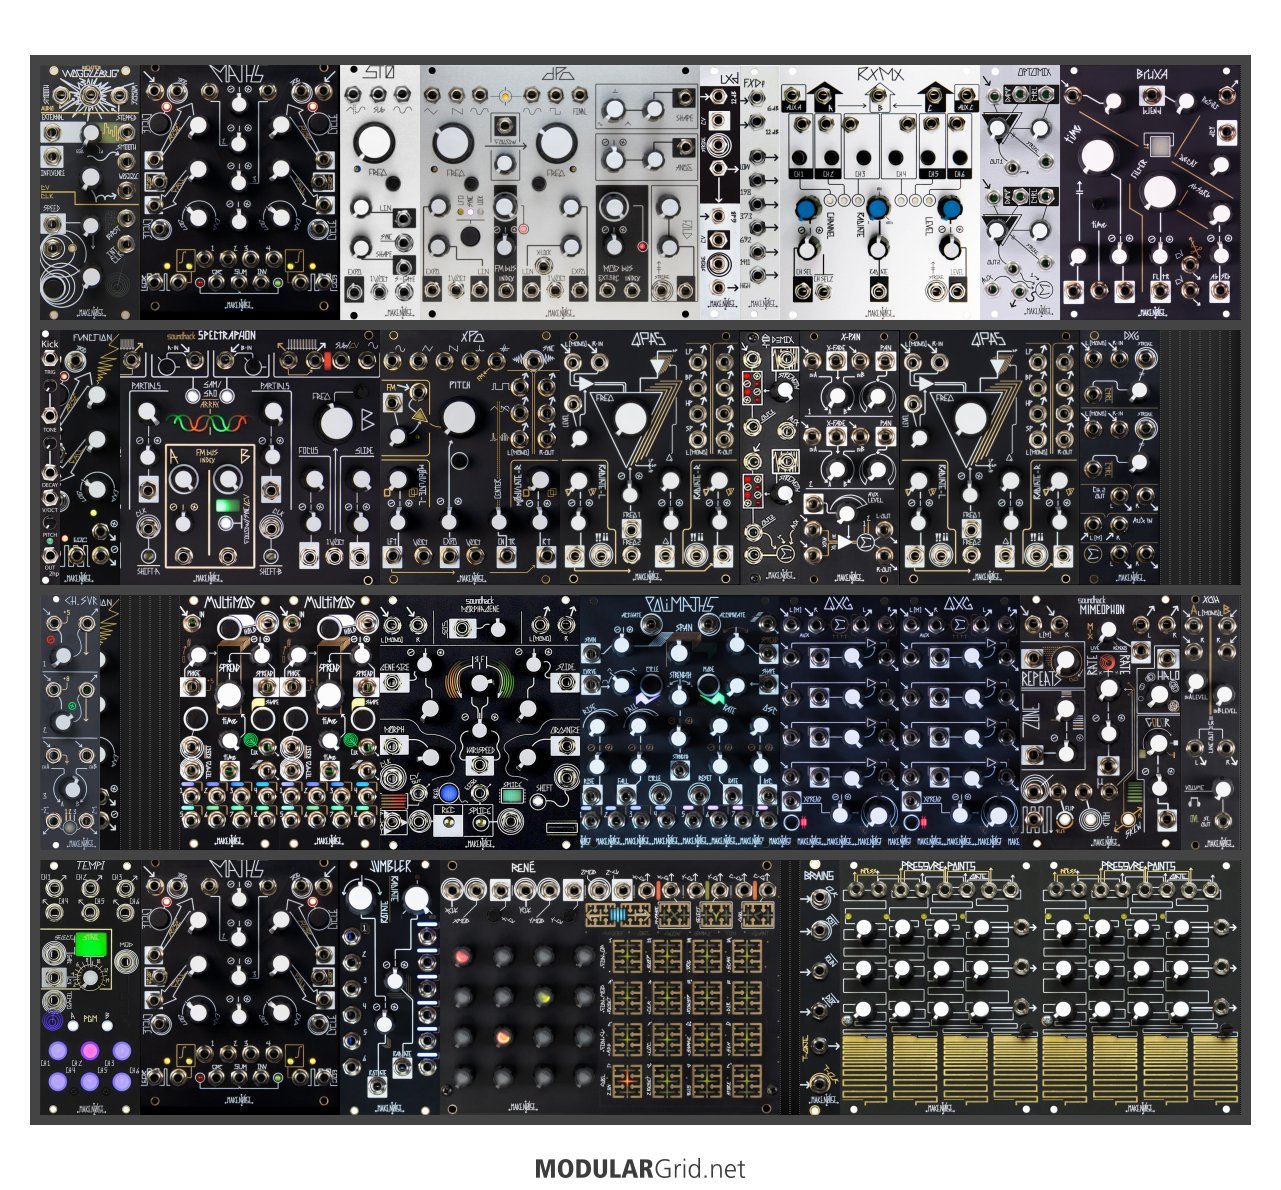Open the MODULARGrid.net logo link
This screenshot has height=1190, width=1281.
pyautogui.click(x=640, y=1168)
